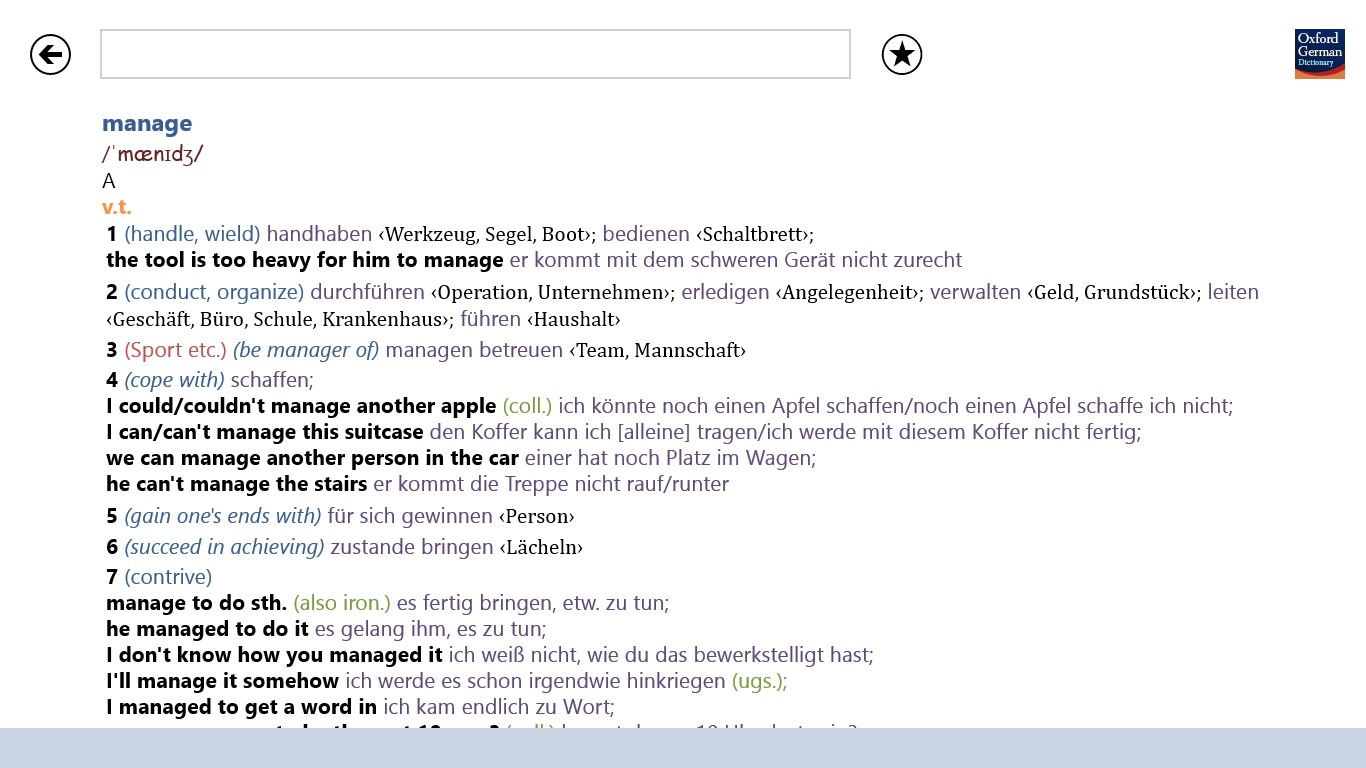Click the Oxford German Dictionary logo

pos(1319,53)
